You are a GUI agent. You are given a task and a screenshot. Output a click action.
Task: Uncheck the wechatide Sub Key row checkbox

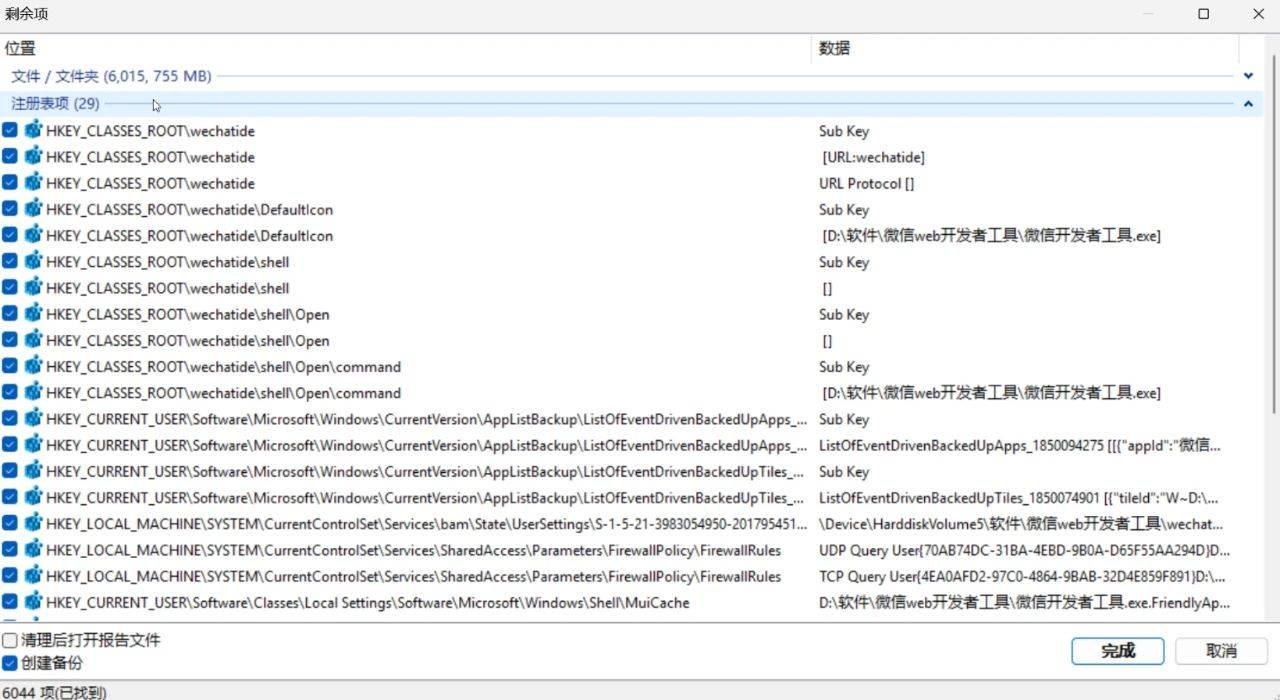(x=10, y=130)
